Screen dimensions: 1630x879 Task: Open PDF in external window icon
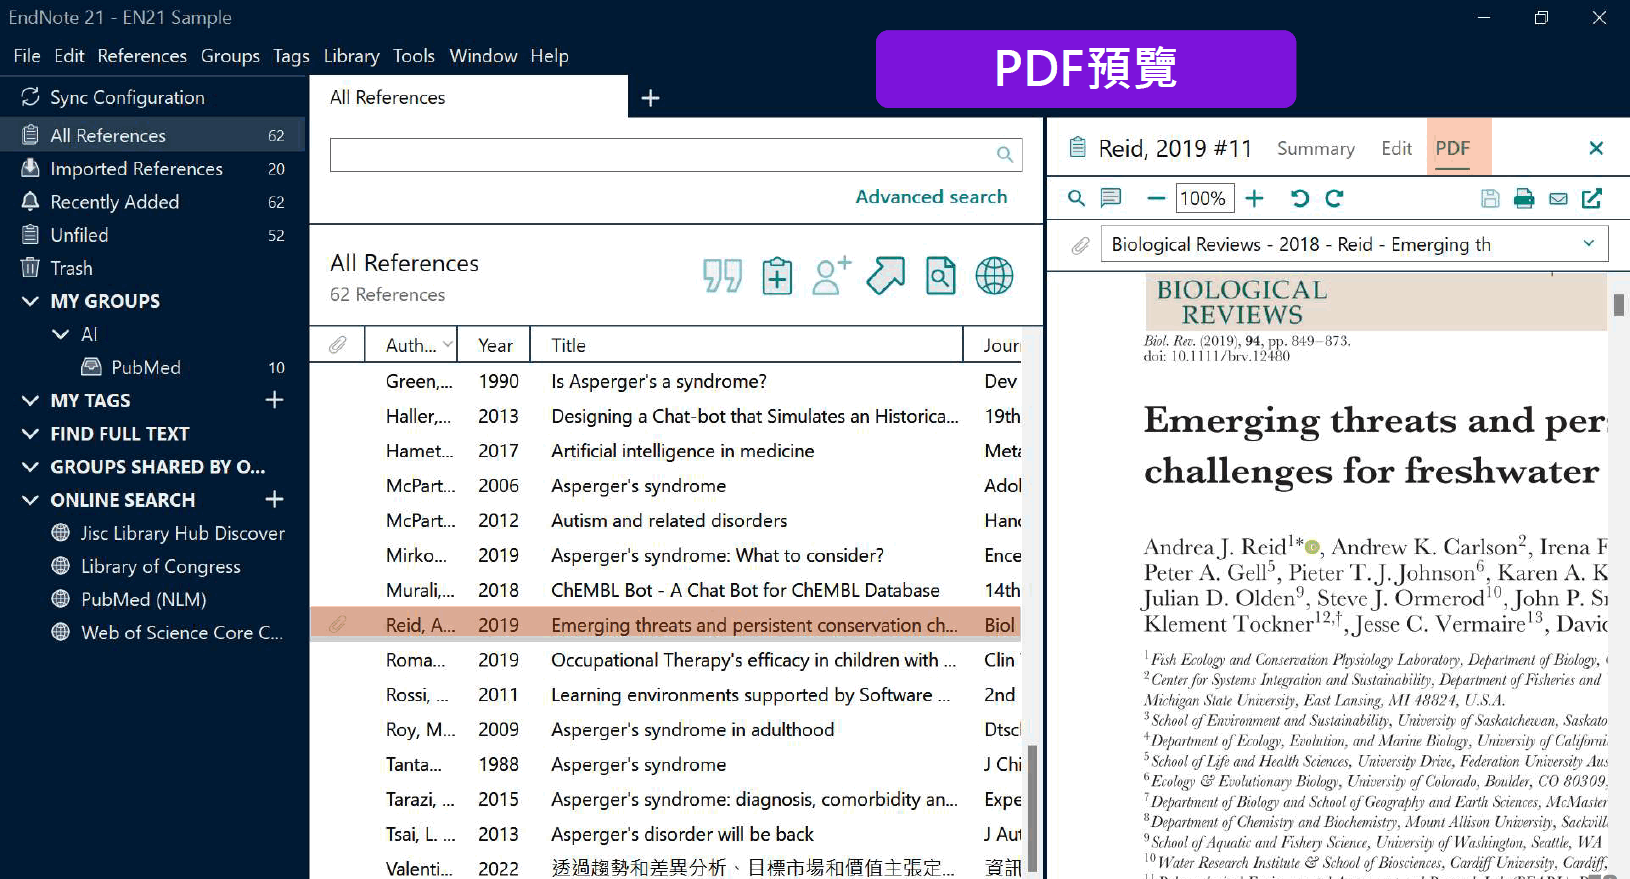coord(1592,198)
